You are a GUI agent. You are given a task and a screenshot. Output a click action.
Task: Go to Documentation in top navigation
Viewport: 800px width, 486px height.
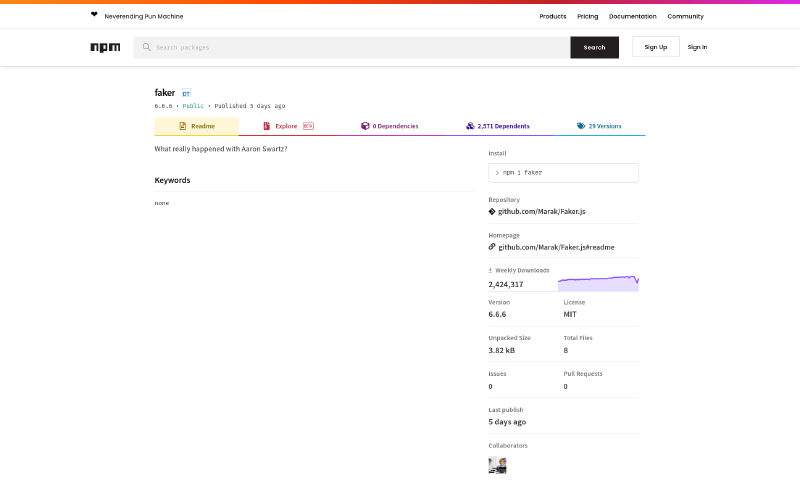point(633,16)
